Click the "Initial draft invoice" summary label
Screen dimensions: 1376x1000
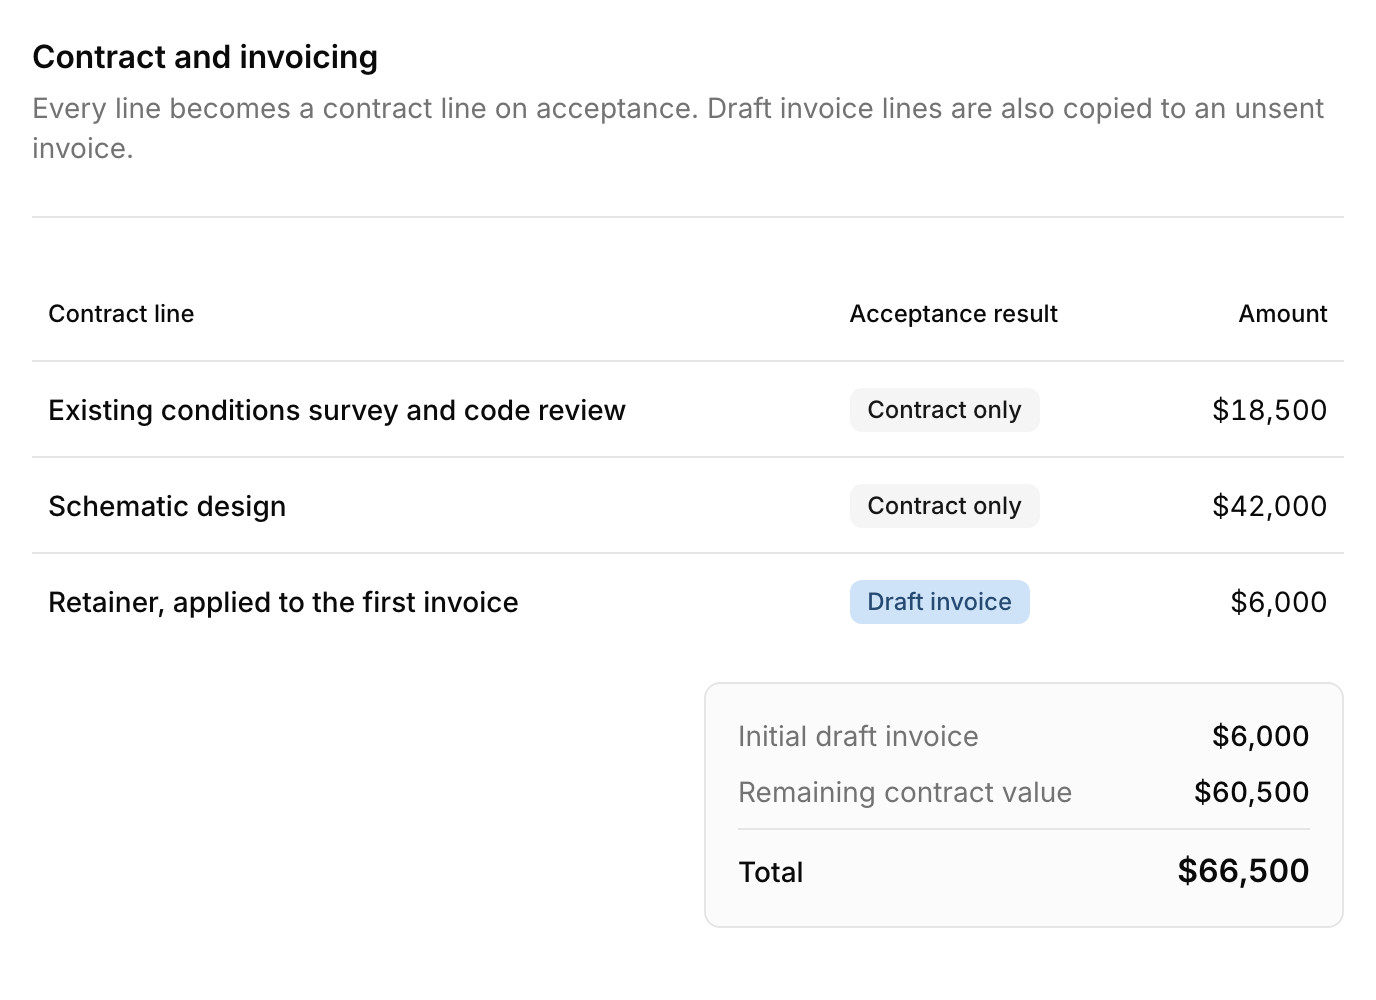pos(858,736)
